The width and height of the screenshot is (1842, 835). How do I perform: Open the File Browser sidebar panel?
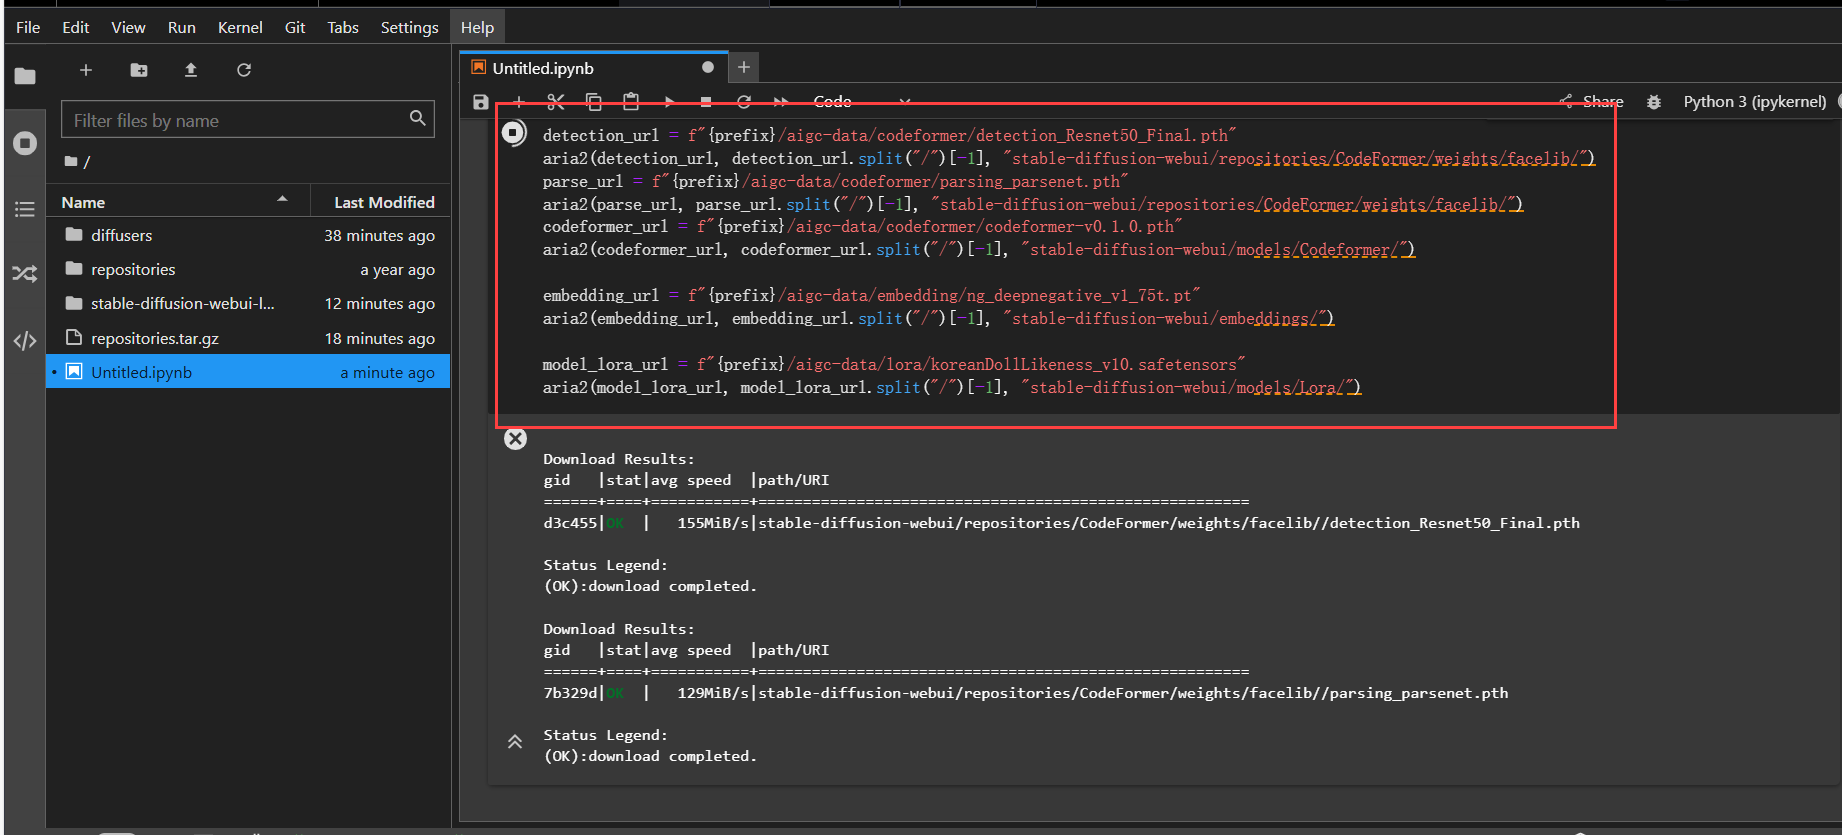click(25, 76)
